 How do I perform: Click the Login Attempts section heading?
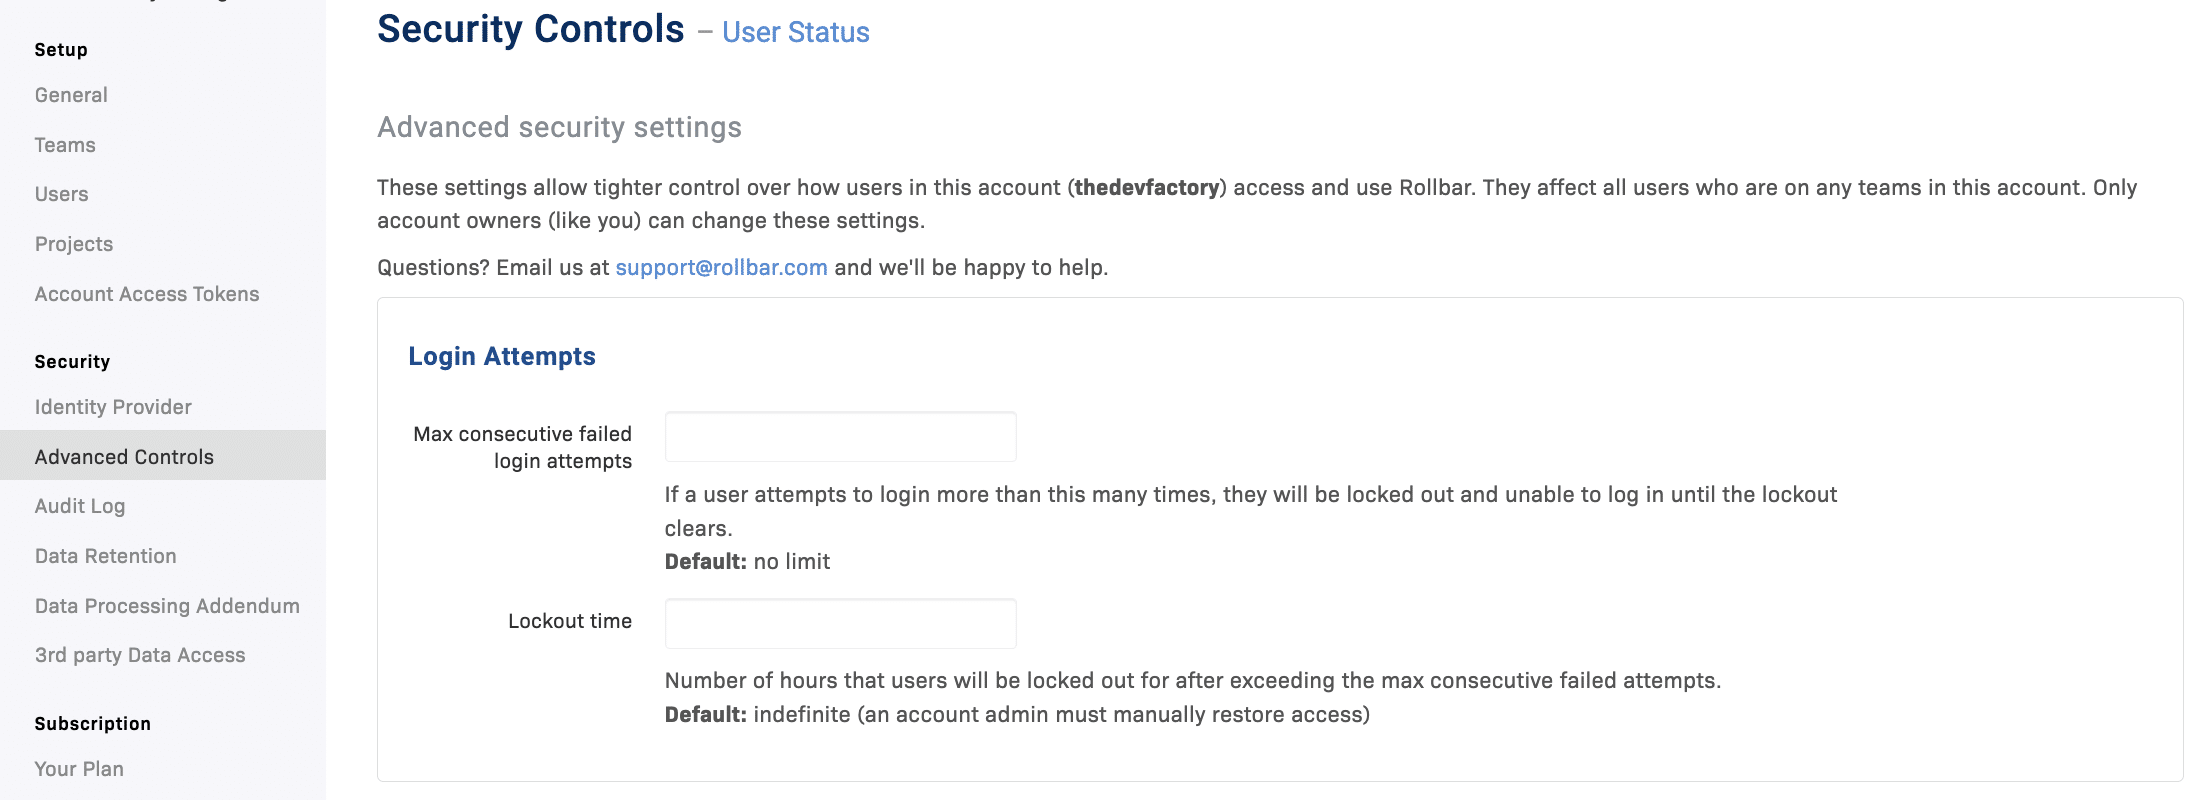pos(502,357)
